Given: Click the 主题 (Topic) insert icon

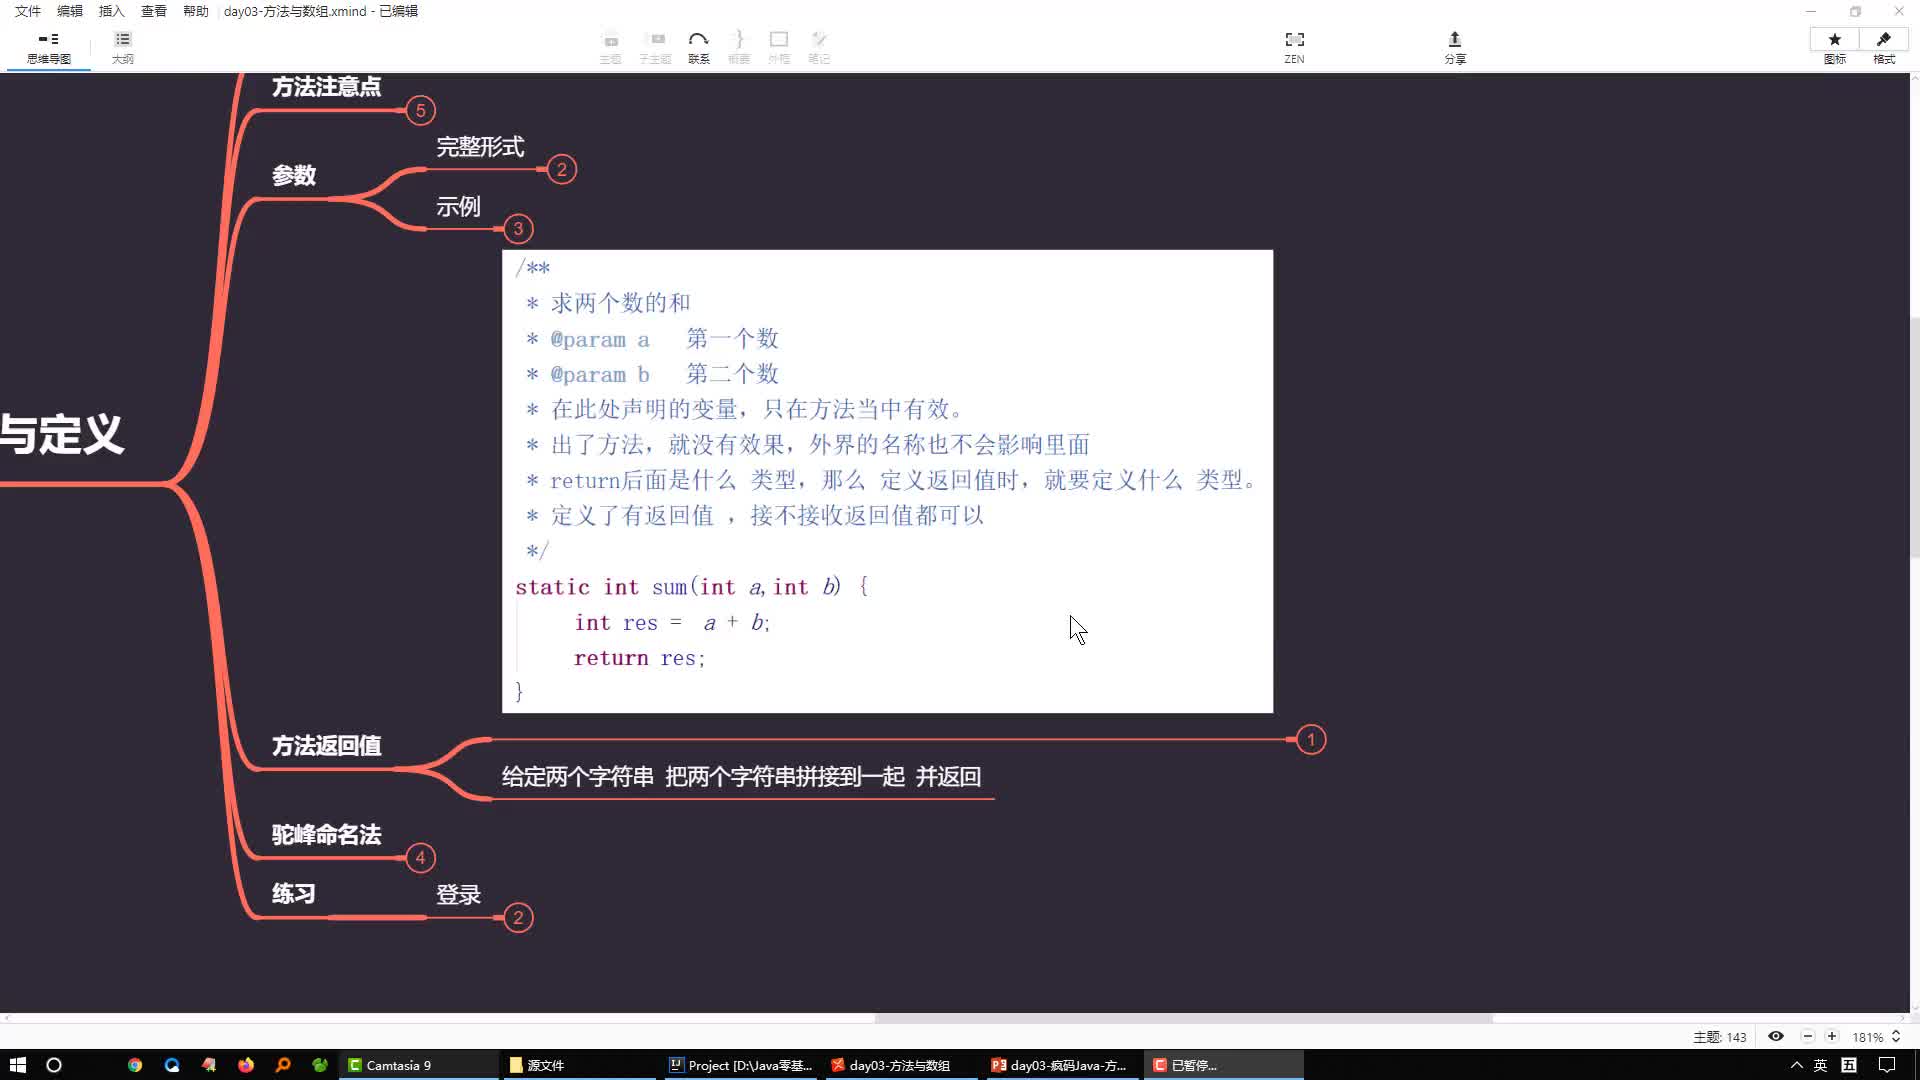Looking at the screenshot, I should [609, 46].
